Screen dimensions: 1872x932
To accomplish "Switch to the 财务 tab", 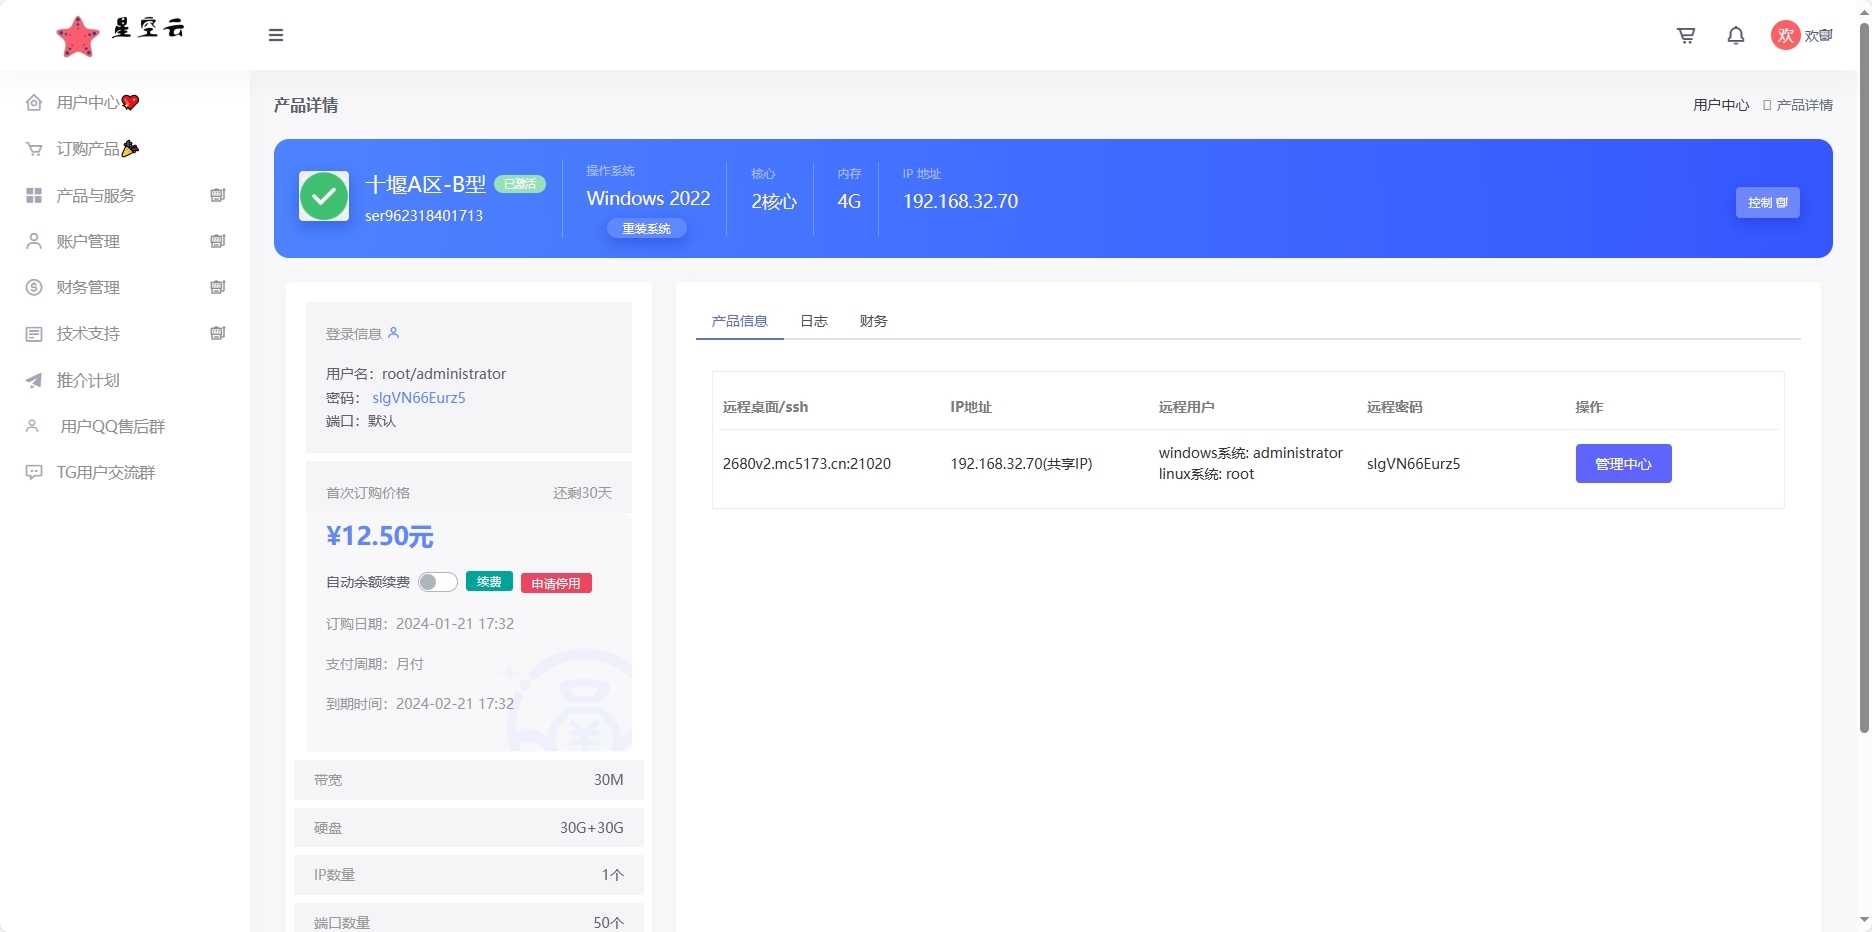I will point(873,321).
